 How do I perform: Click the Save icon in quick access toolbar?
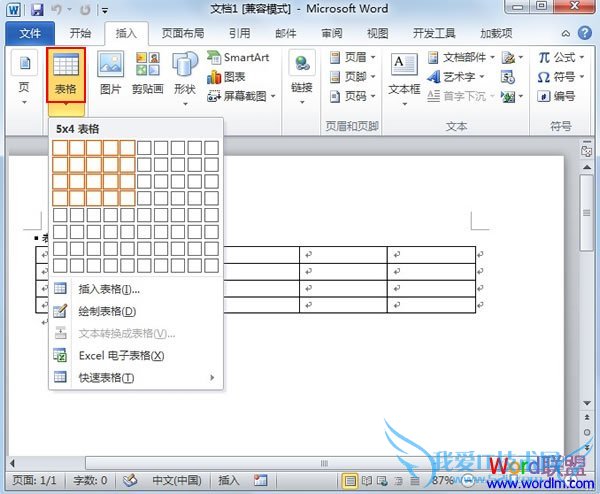(x=37, y=9)
